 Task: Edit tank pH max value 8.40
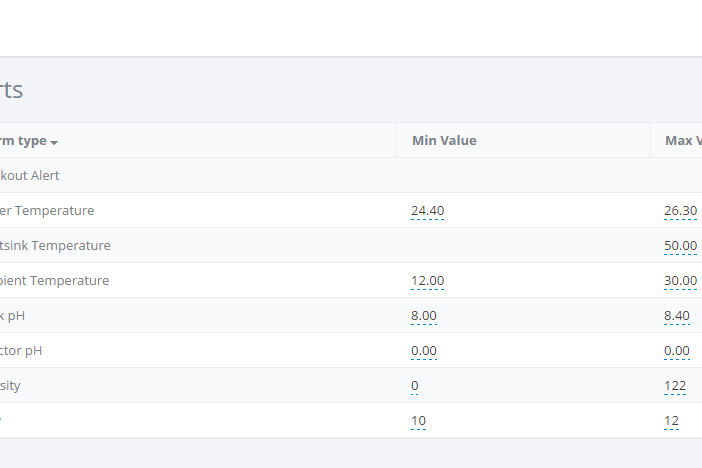(676, 316)
